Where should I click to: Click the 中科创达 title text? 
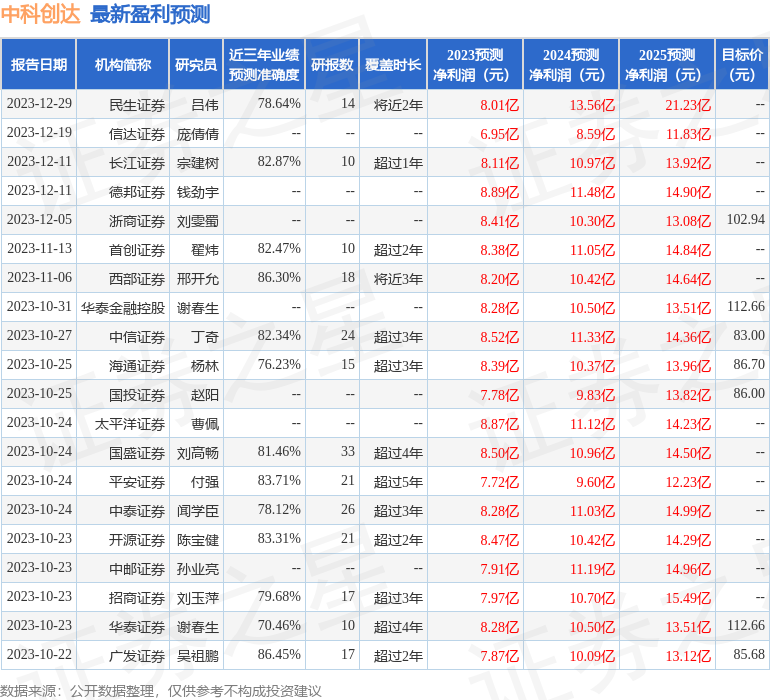[x=40, y=14]
